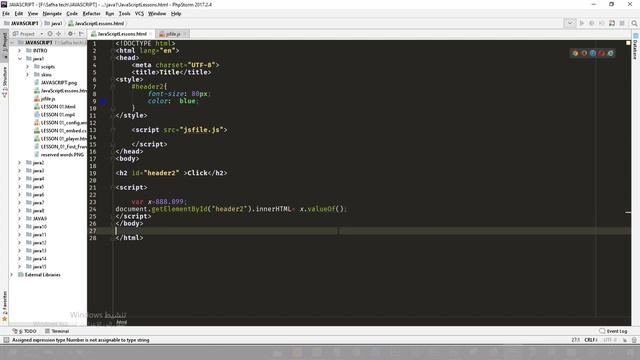640x360 pixels.
Task: Click the Run play icon in toolbar
Action: (x=582, y=23)
